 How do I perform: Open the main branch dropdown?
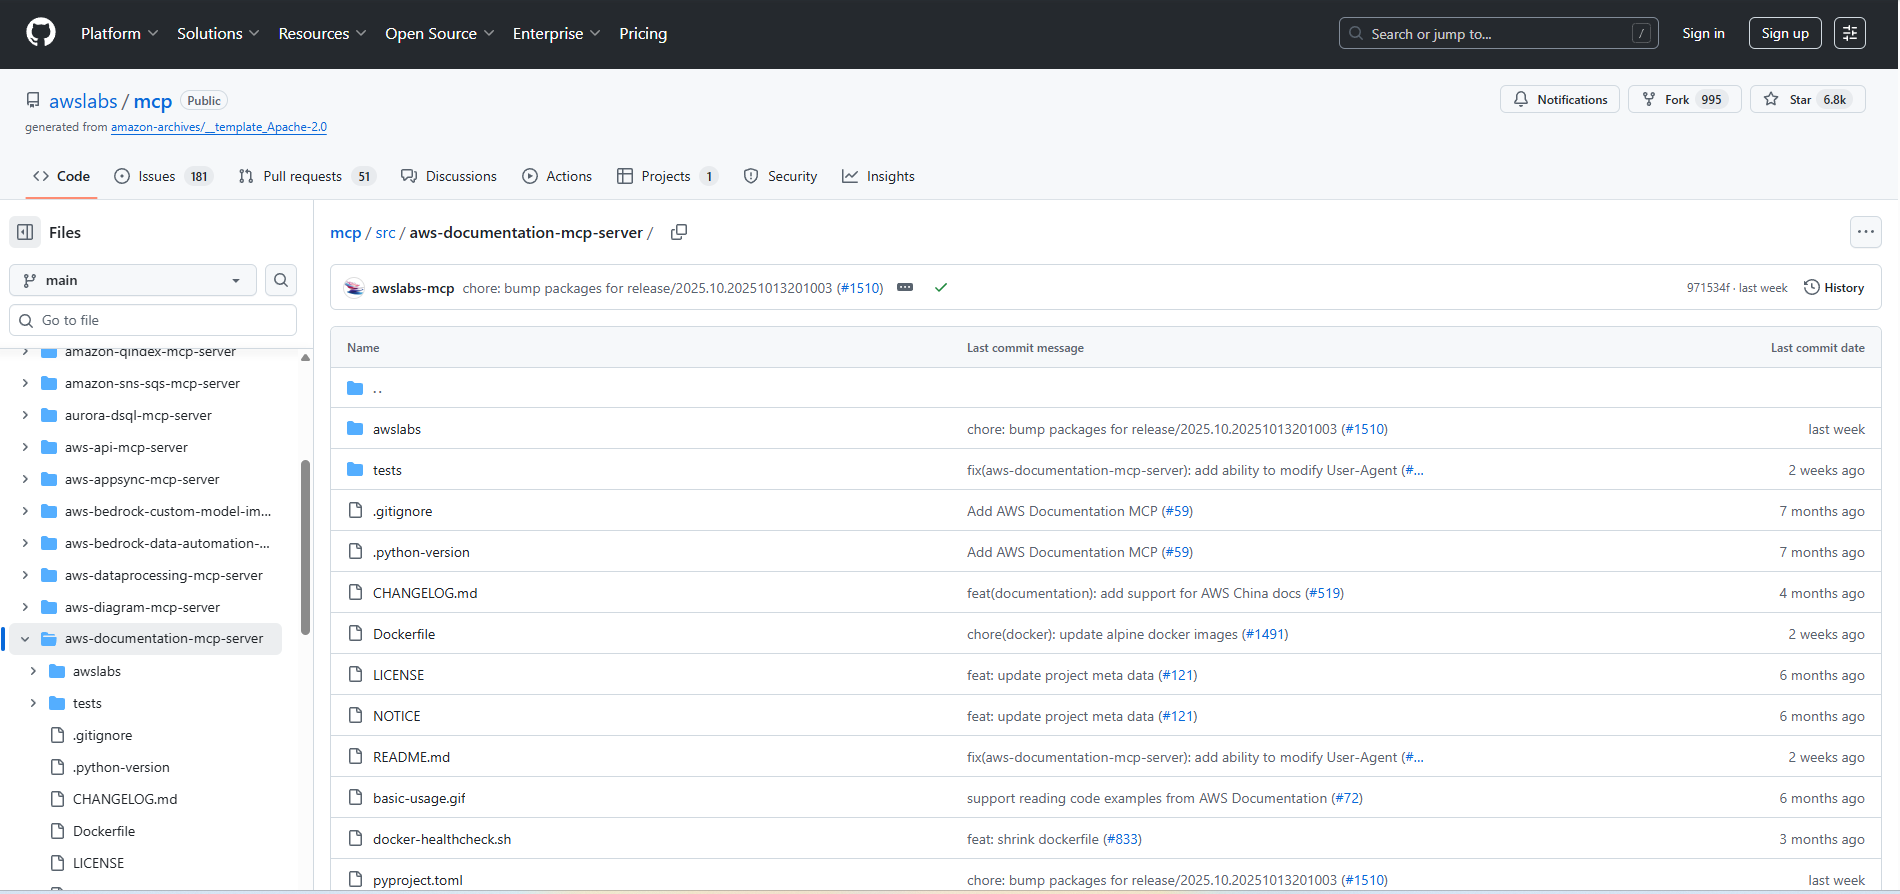133,280
